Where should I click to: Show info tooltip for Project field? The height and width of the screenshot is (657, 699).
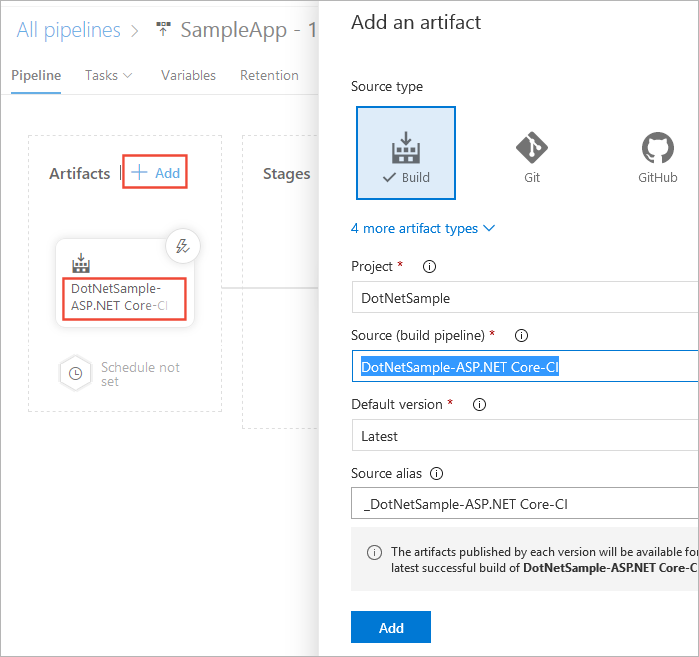[x=429, y=267]
